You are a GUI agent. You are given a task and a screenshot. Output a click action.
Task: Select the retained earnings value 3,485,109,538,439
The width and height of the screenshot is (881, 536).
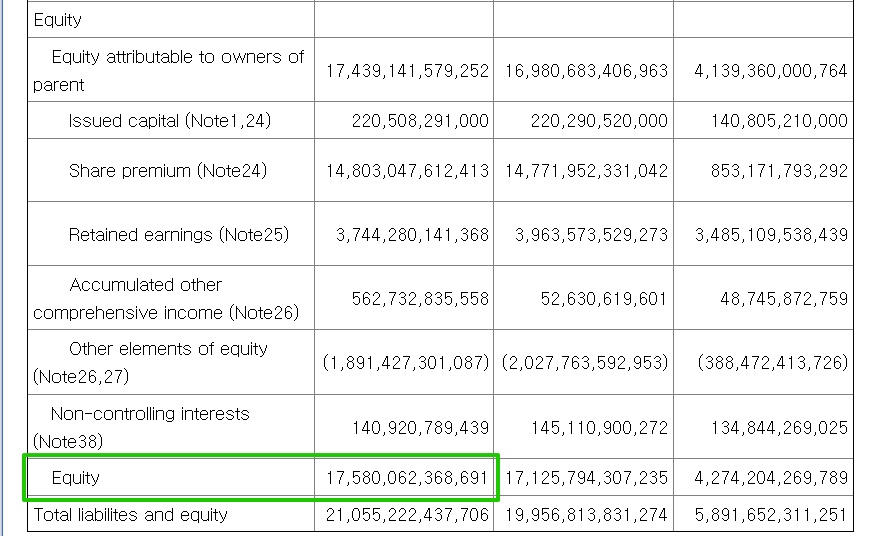pyautogui.click(x=771, y=235)
